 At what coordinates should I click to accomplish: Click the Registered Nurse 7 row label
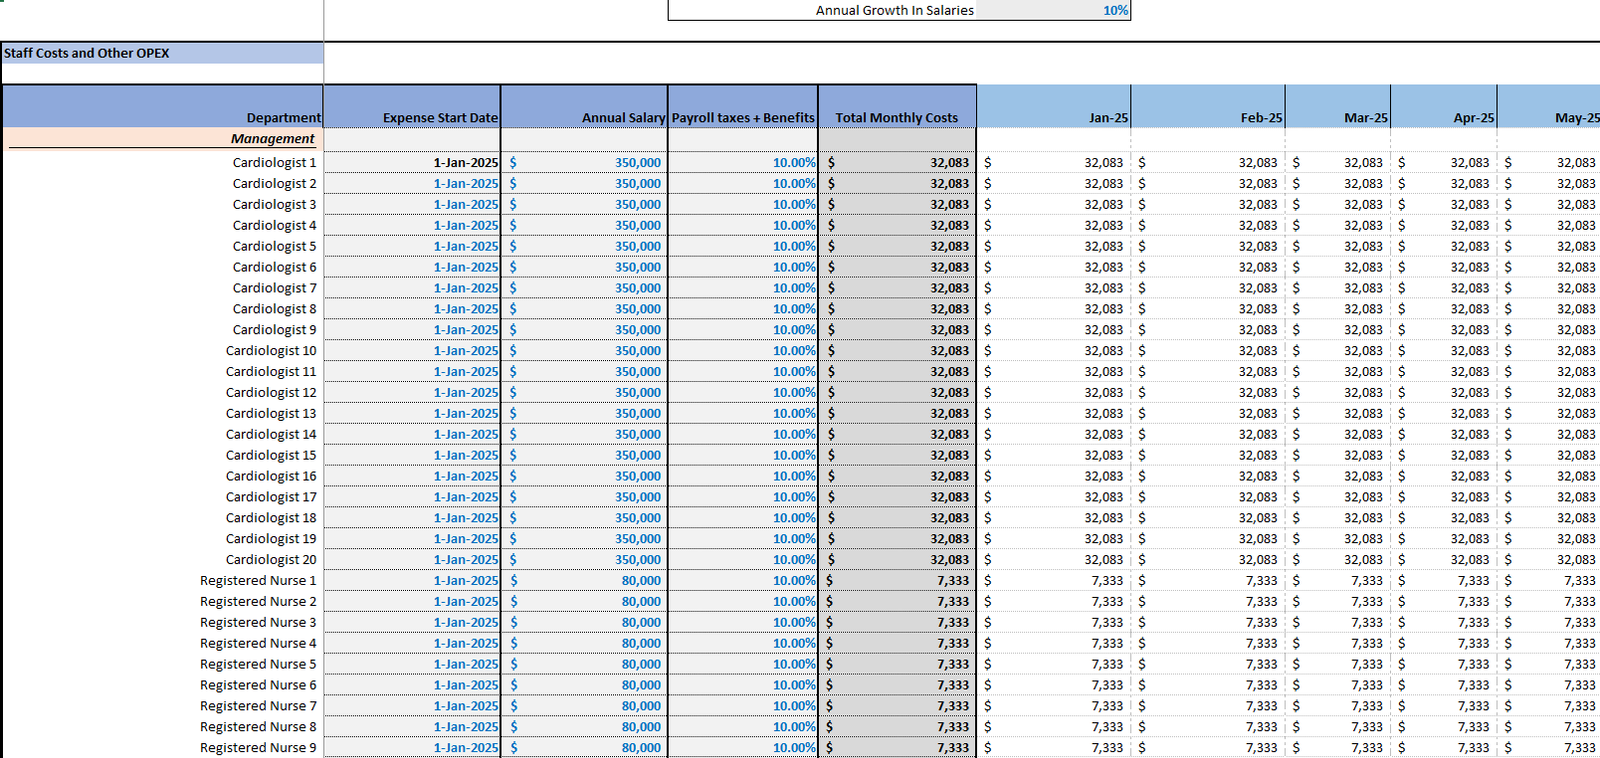[x=258, y=706]
